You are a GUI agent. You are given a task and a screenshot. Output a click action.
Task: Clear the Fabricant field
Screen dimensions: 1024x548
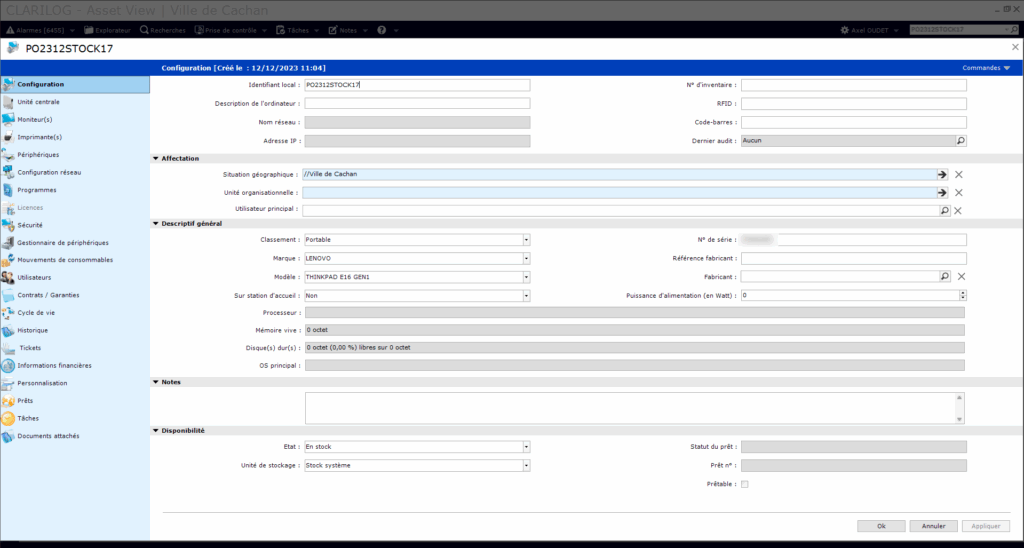tap(961, 276)
